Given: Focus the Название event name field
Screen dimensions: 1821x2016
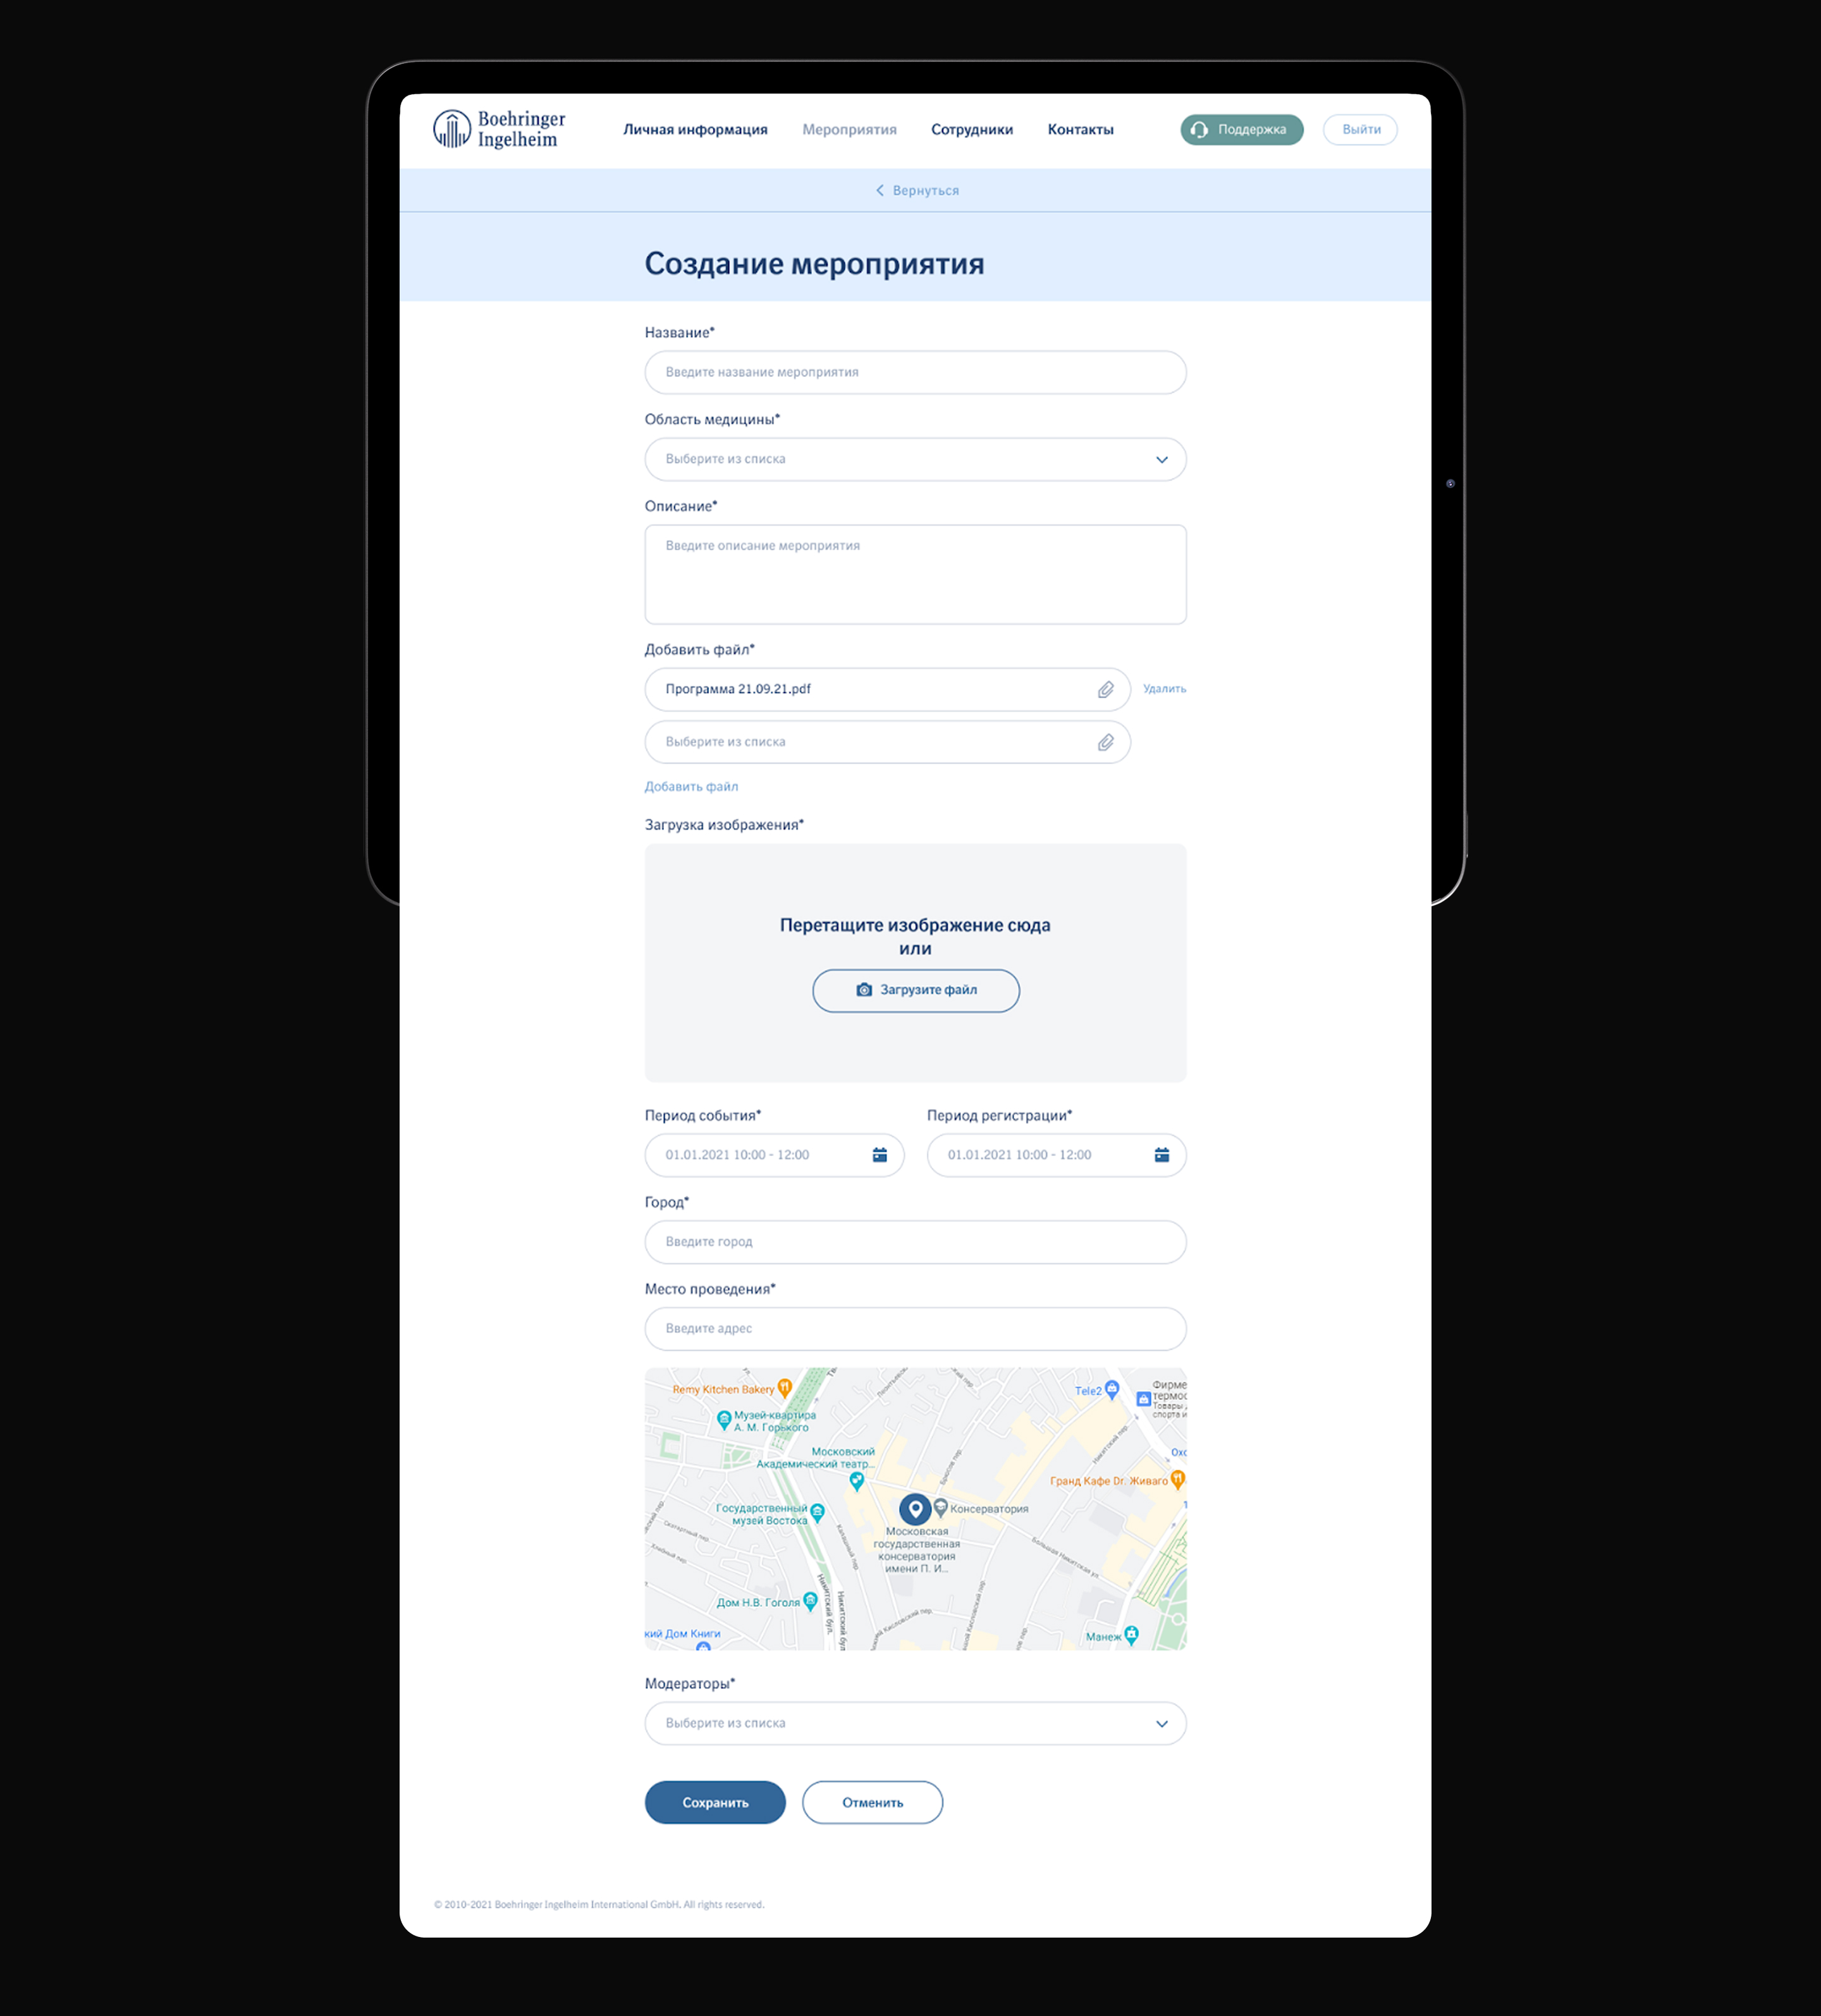Looking at the screenshot, I should (x=914, y=372).
